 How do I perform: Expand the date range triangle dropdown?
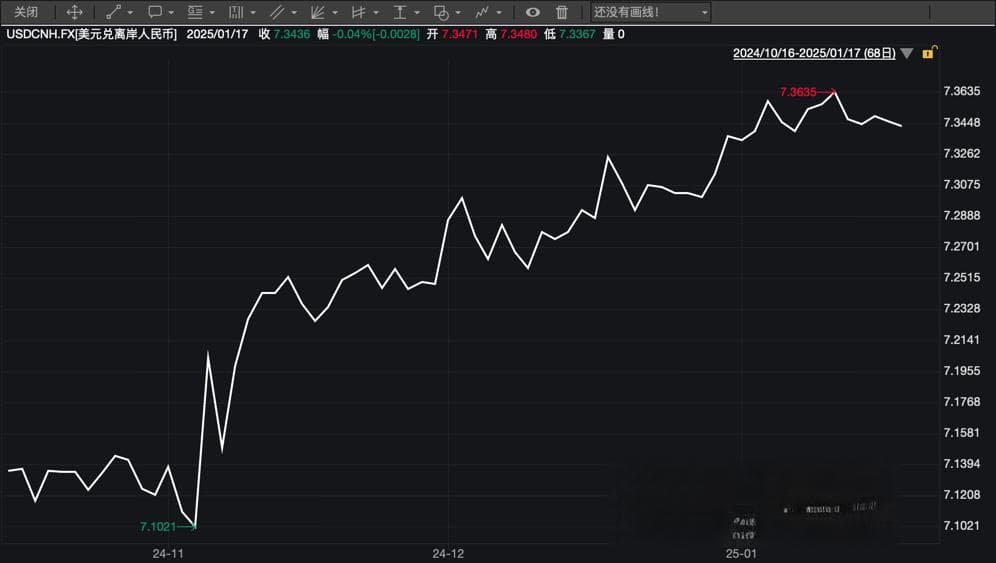(x=907, y=53)
